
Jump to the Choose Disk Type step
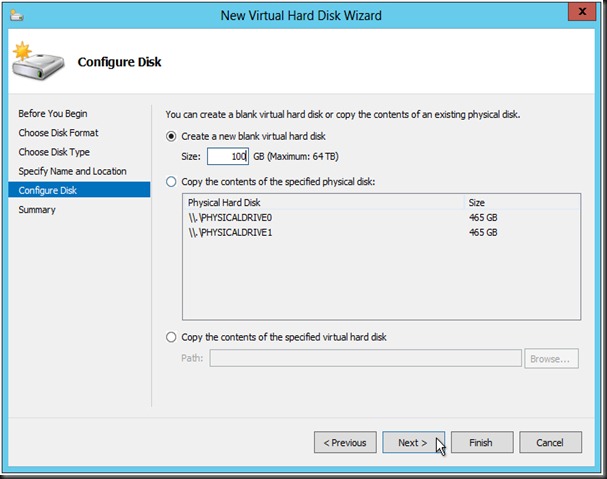54,152
